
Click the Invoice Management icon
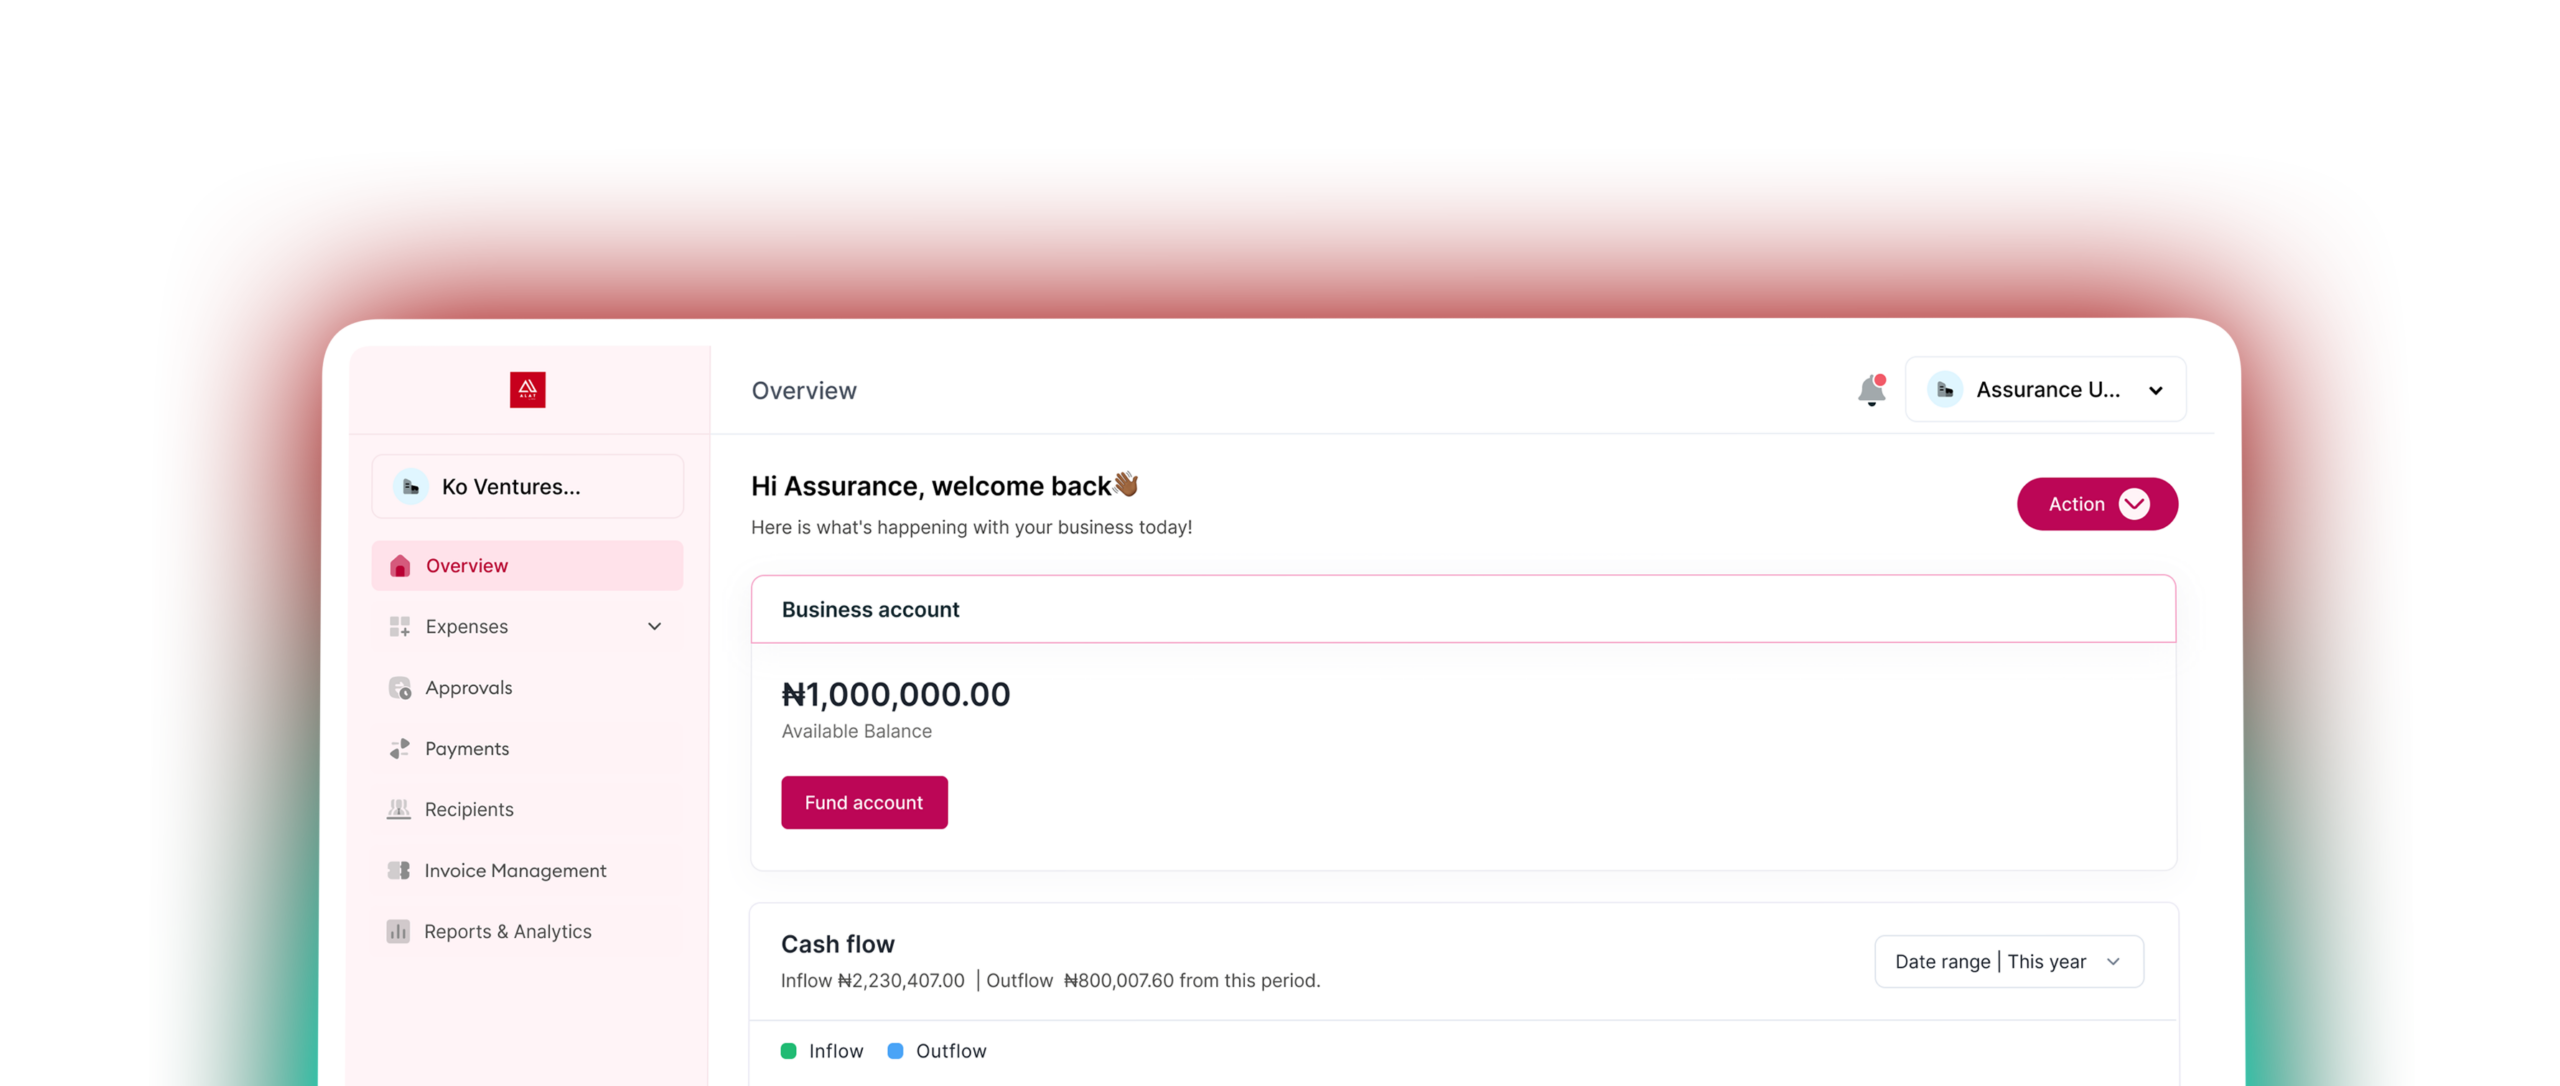coord(399,870)
